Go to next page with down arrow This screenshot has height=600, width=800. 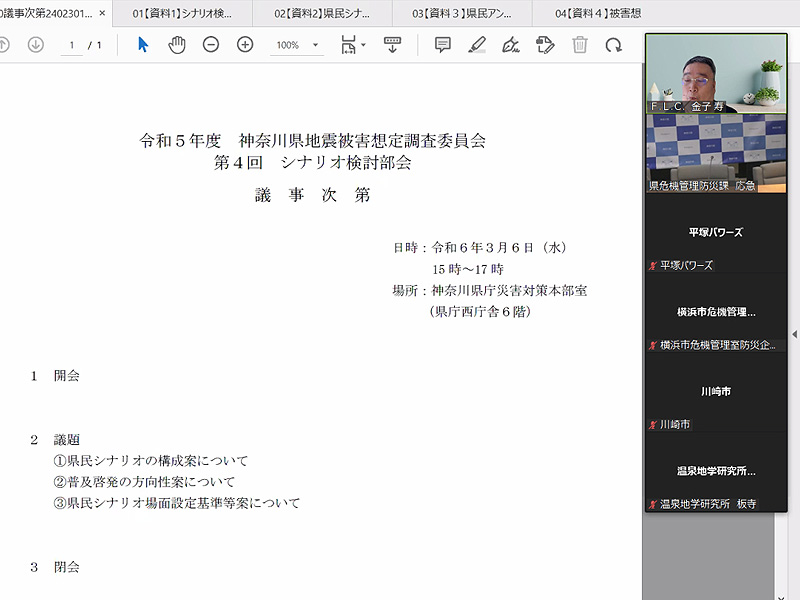[36, 45]
